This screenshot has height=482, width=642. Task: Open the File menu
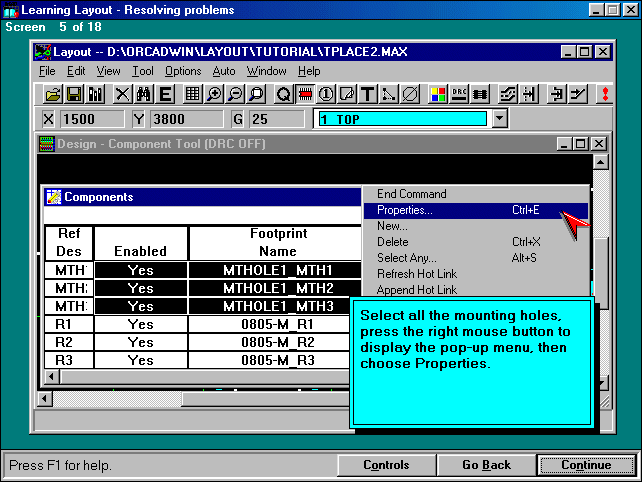pos(47,71)
